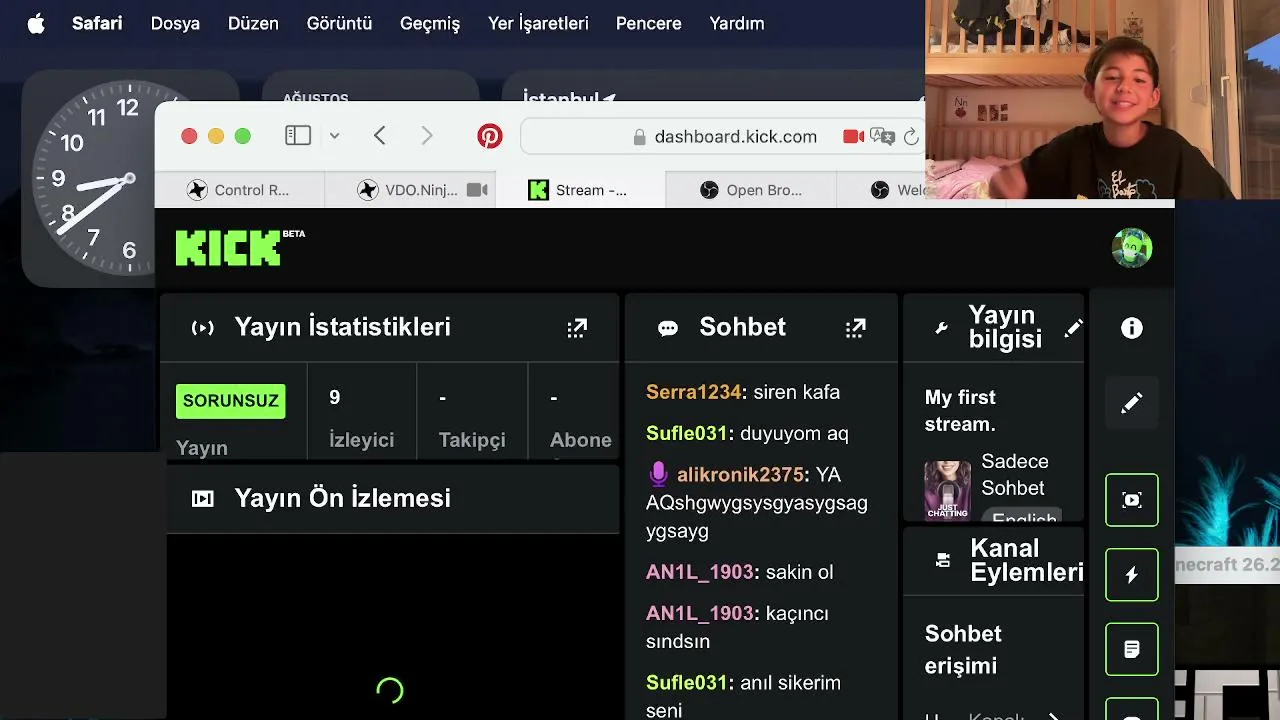This screenshot has width=1280, height=720.
Task: Click the Serra1234 username in chat
Action: [x=694, y=393]
